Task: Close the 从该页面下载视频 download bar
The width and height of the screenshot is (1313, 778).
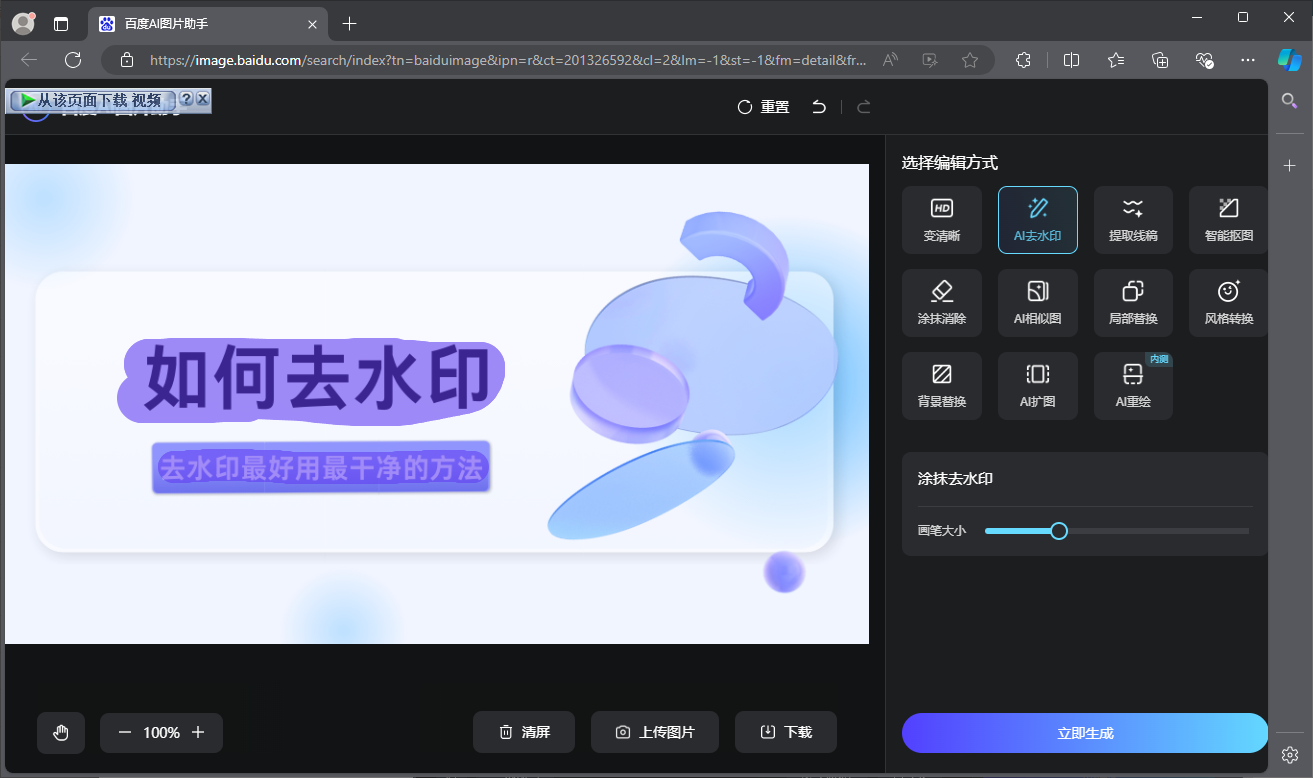Action: 203,100
